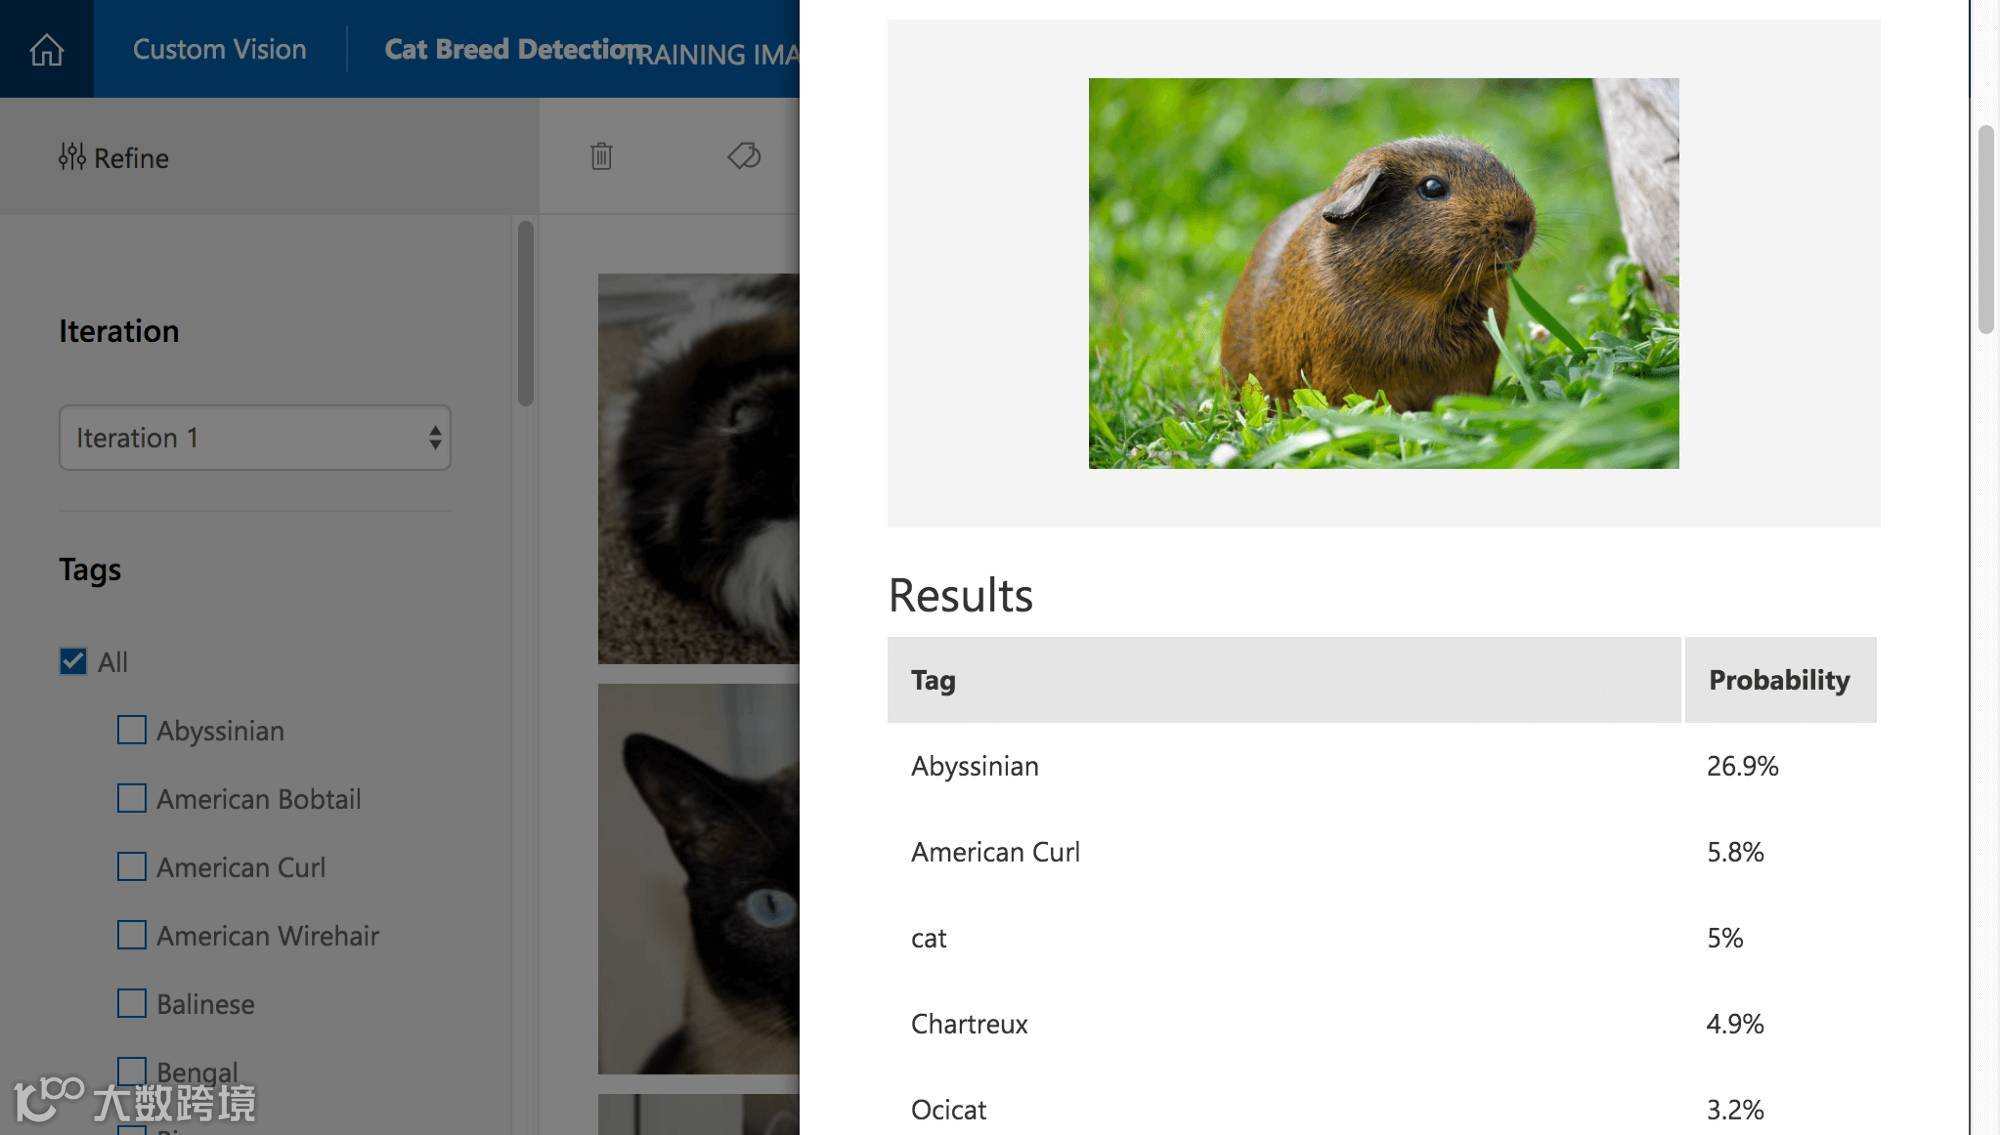Click the home icon in header
2000x1135 pixels.
[x=46, y=49]
